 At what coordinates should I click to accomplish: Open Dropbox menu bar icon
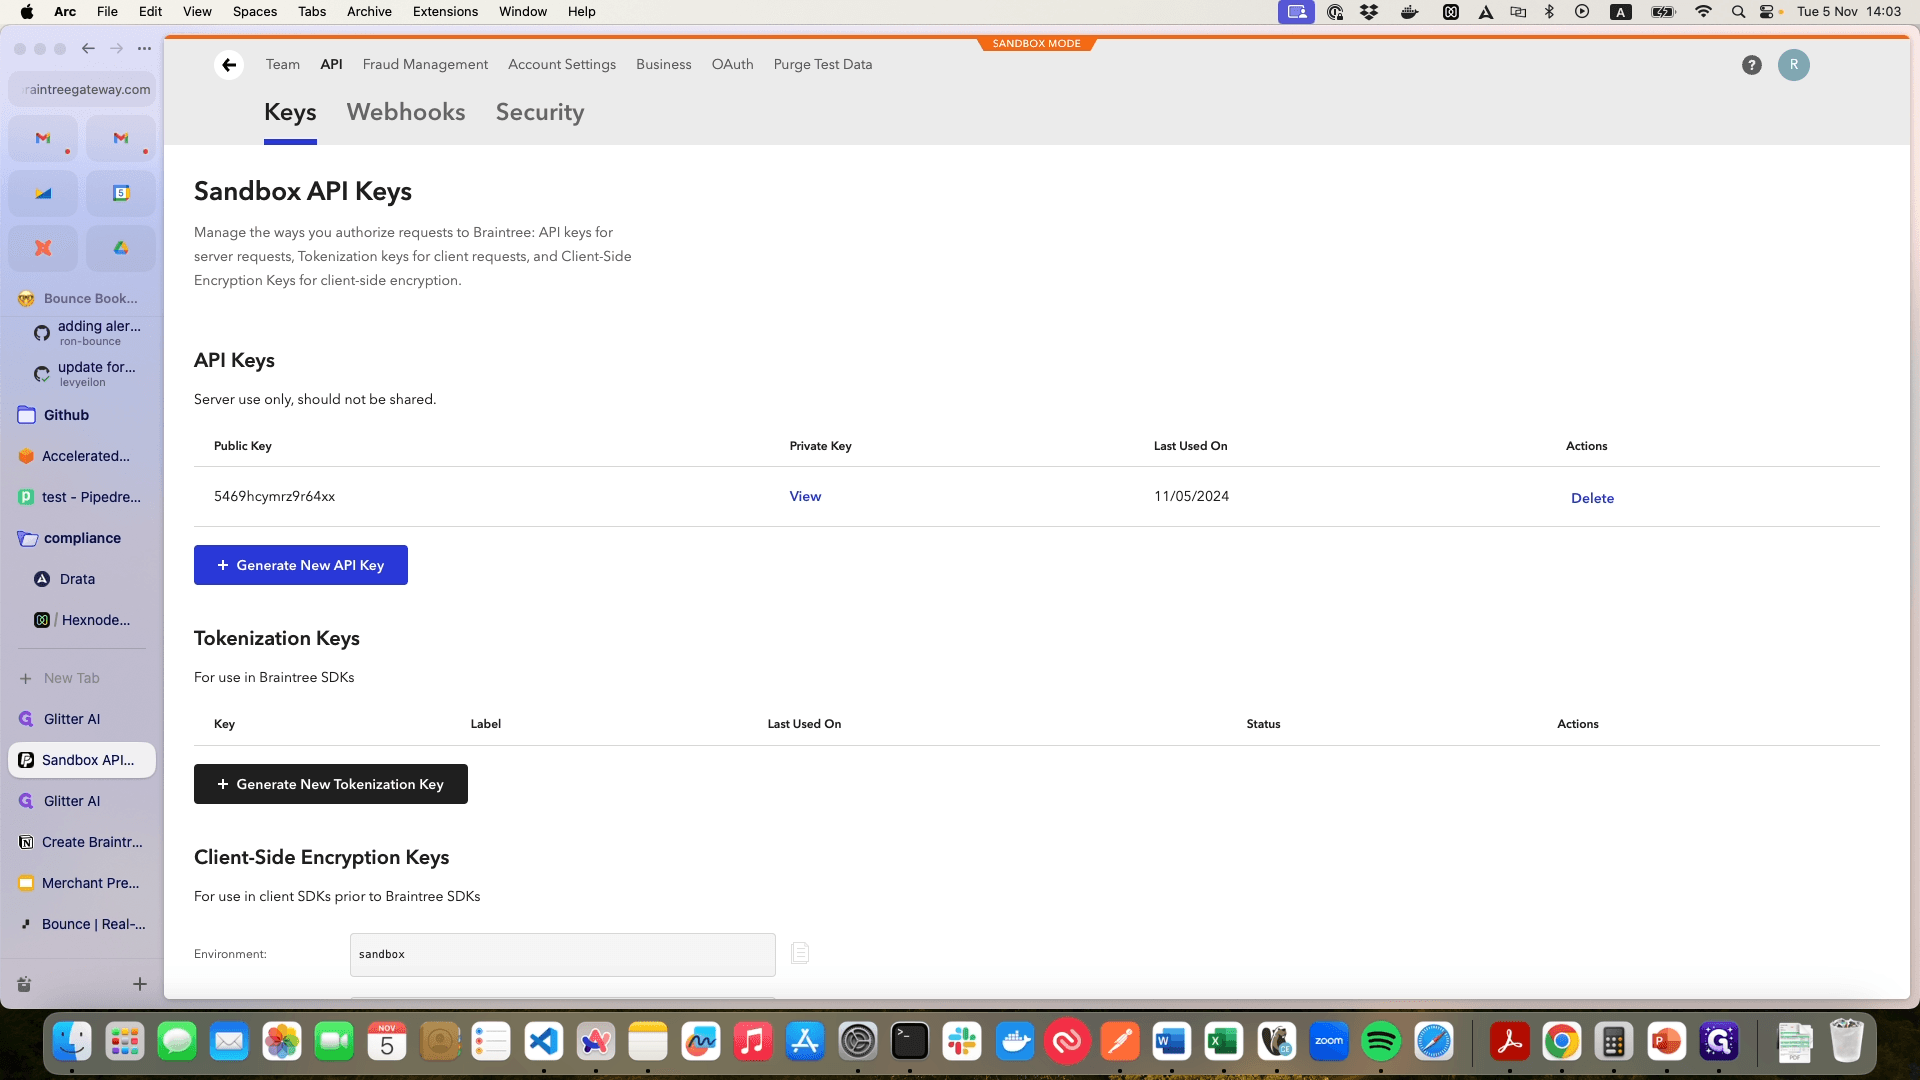(x=1369, y=12)
